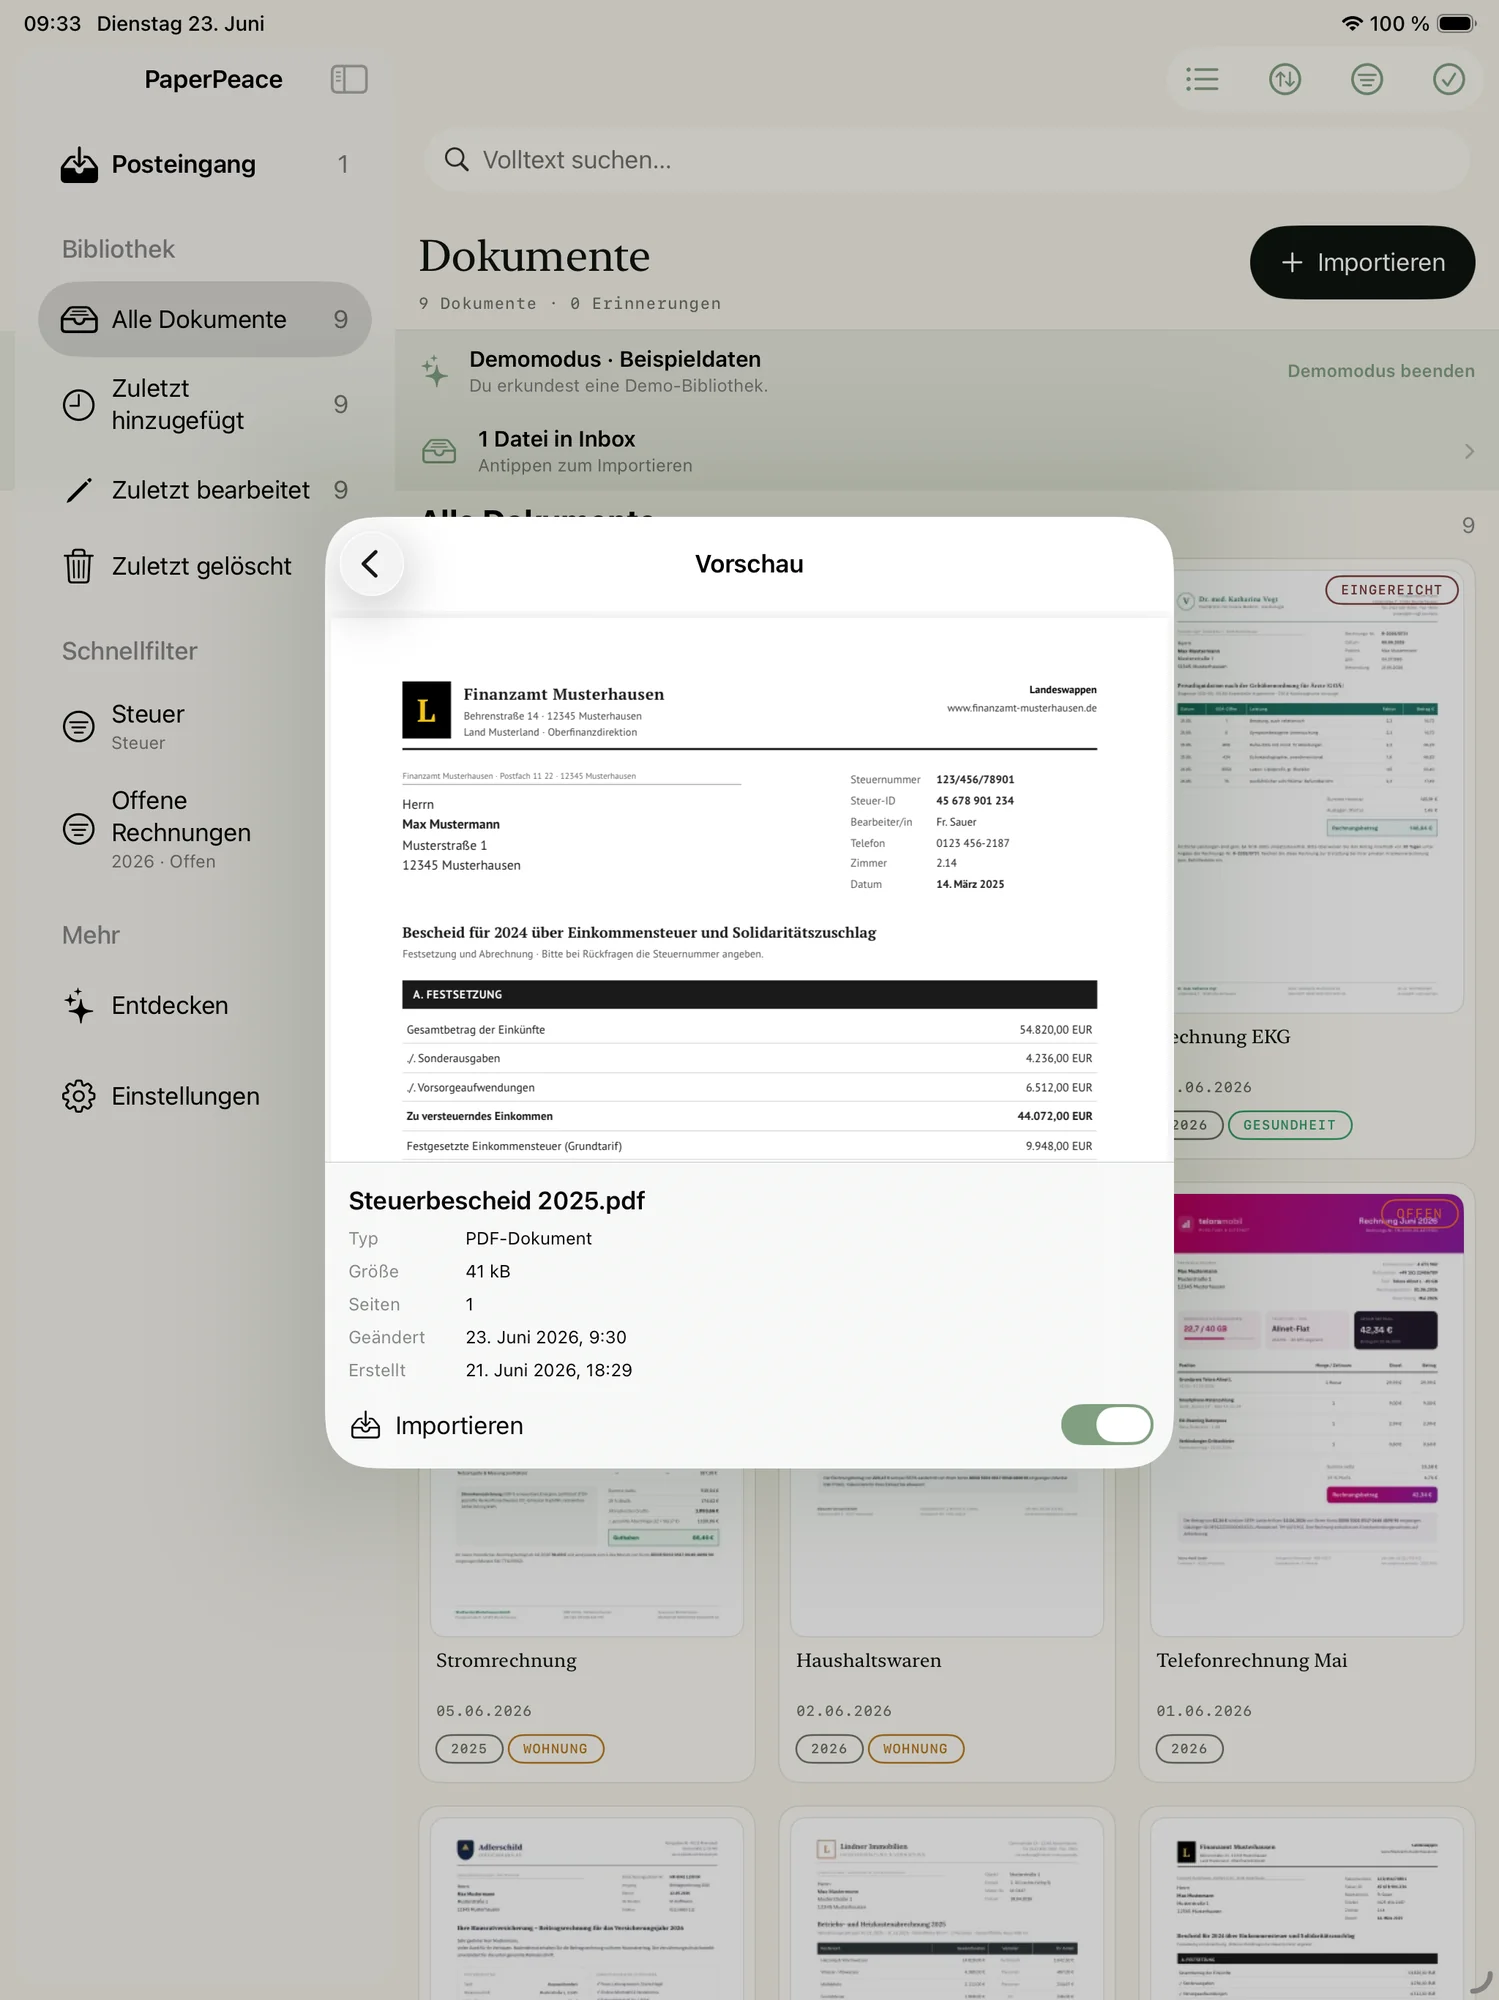Open the list view options icon
Image resolution: width=1499 pixels, height=2000 pixels.
click(1202, 79)
